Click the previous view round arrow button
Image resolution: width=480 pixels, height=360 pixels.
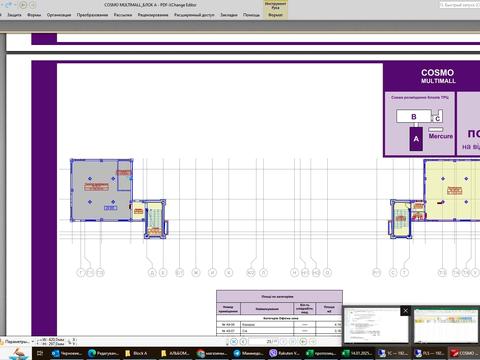(x=23, y=5)
